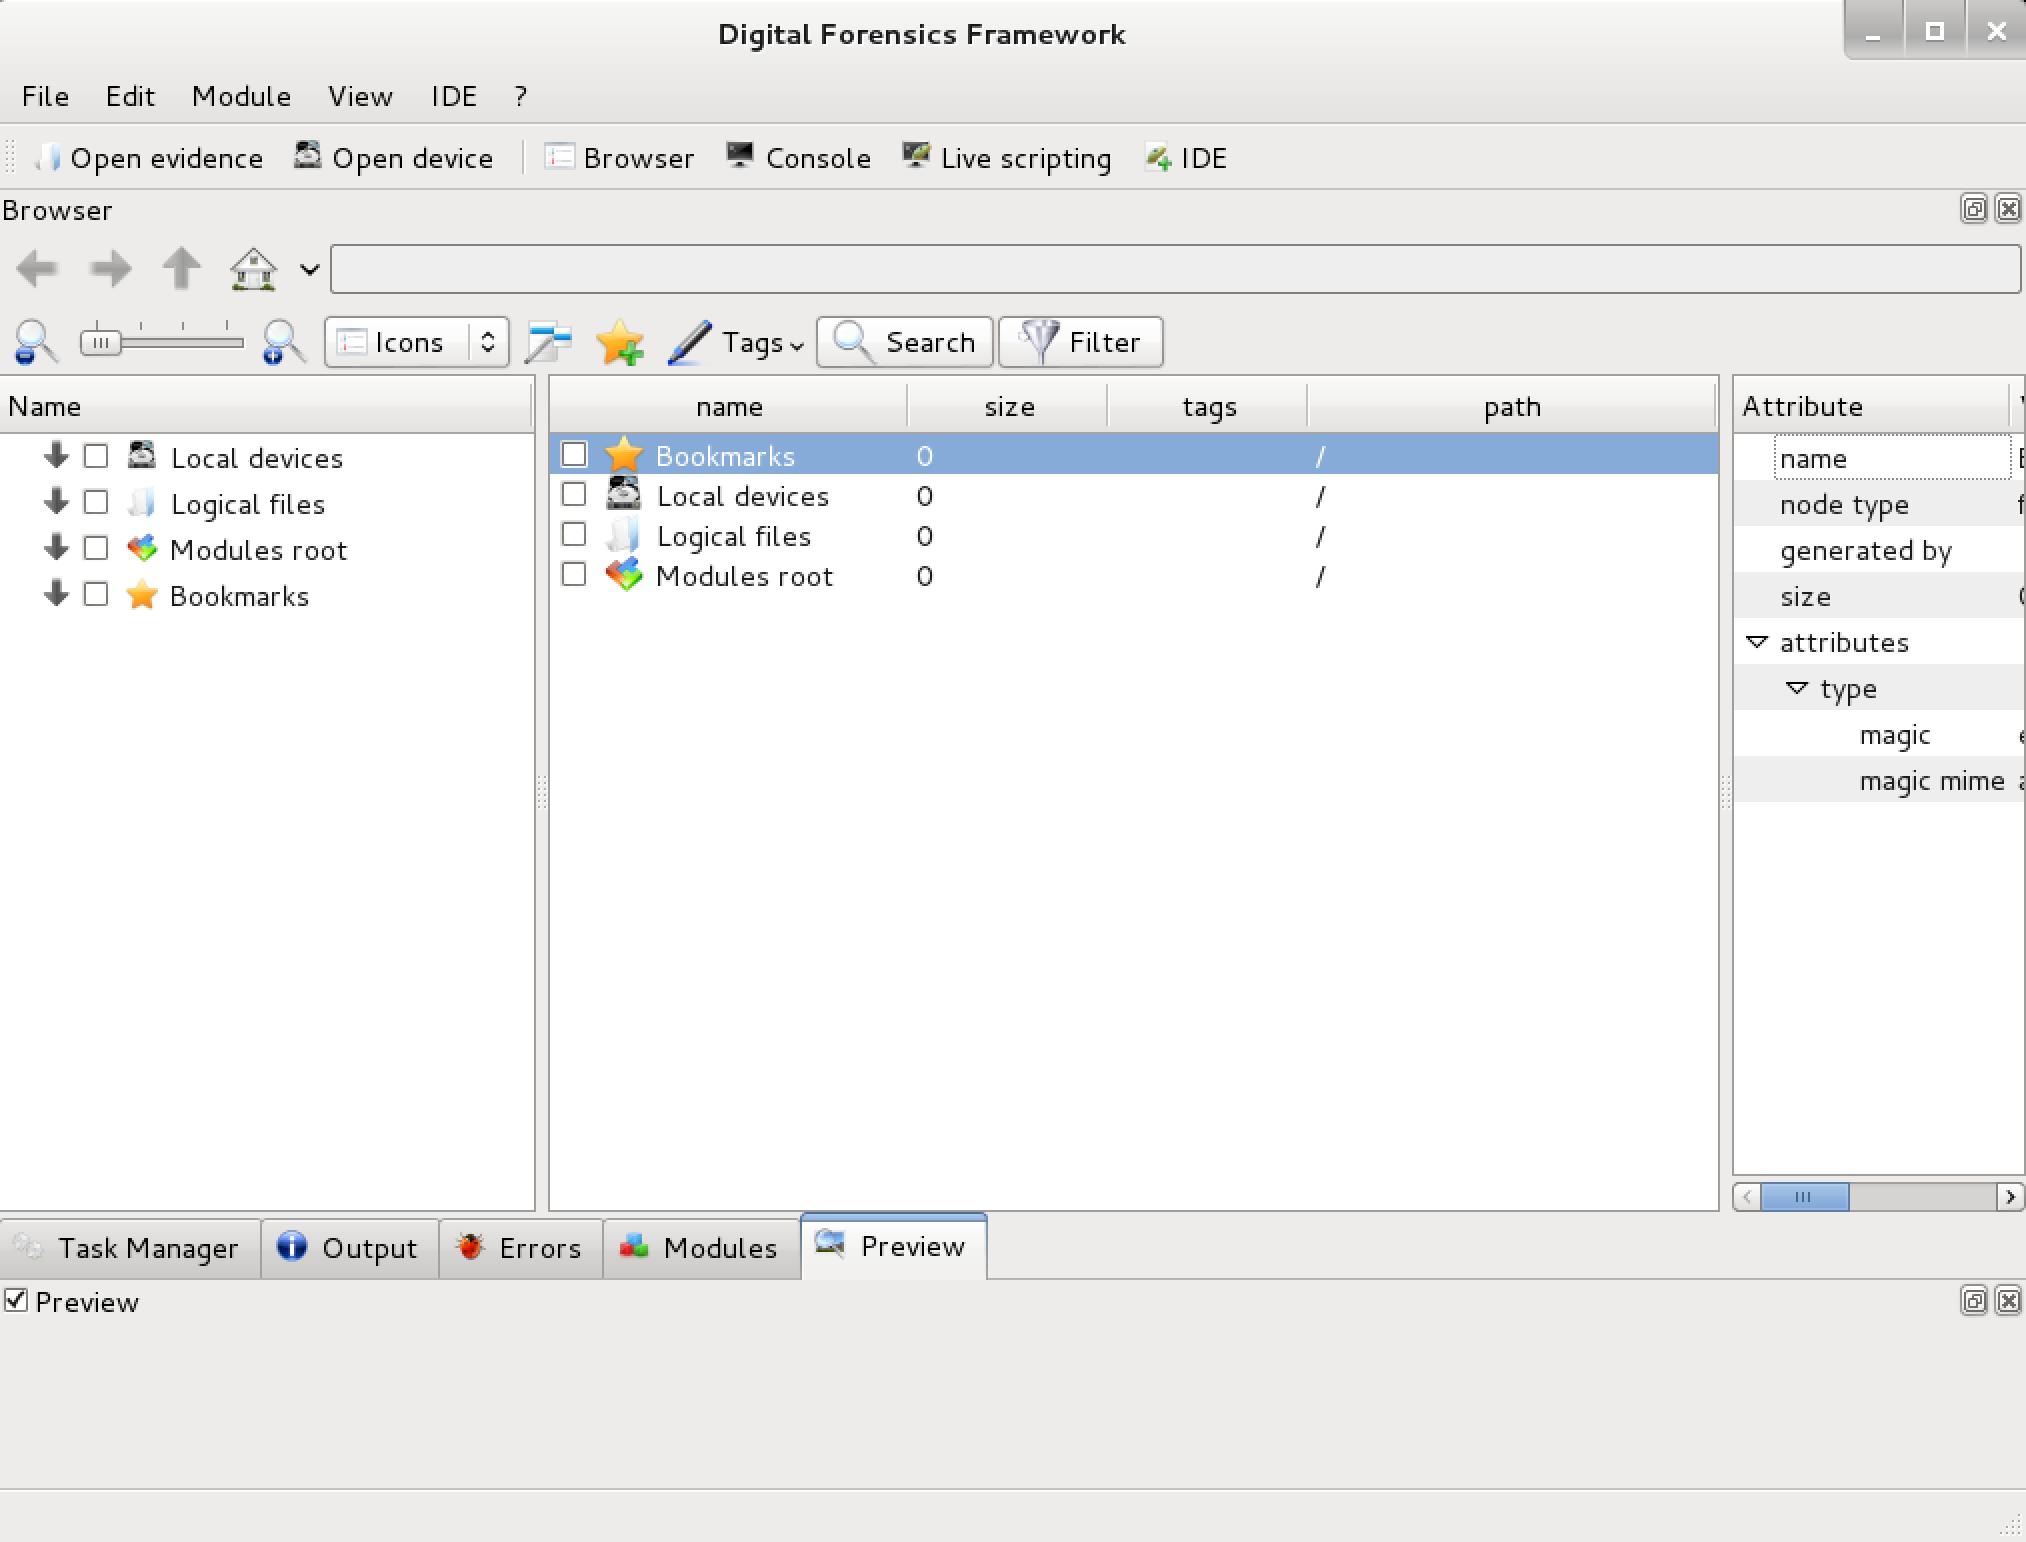Screen dimensions: 2026x1542
Task: Select the Preview tab
Action: pyautogui.click(x=894, y=1246)
